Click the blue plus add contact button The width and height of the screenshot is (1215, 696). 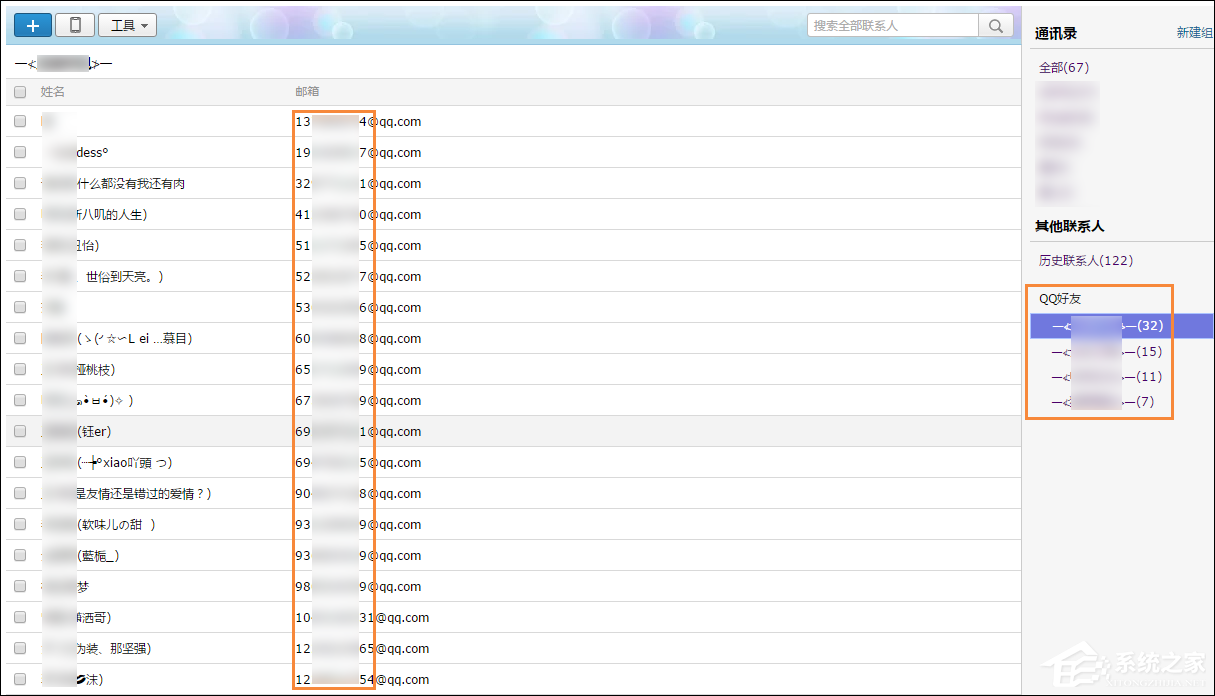click(x=33, y=25)
